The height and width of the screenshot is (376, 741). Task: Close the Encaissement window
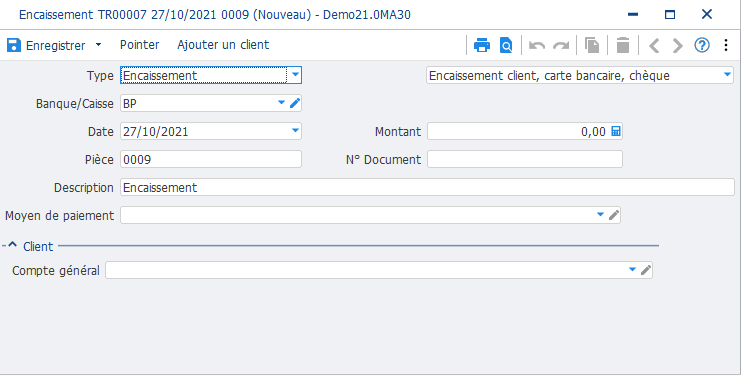707,15
